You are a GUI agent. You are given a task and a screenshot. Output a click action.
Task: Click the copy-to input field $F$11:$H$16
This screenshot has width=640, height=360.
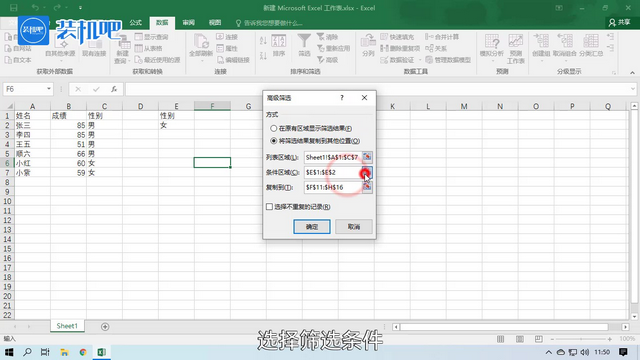[333, 187]
